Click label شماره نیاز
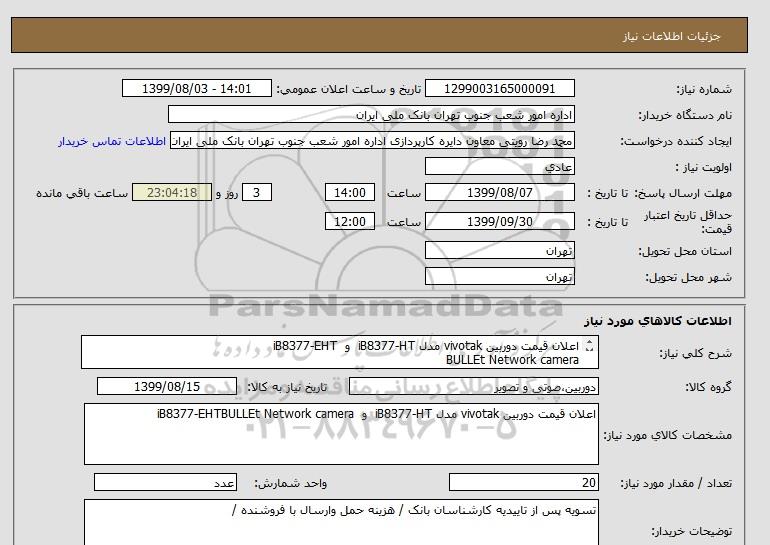 click(704, 89)
